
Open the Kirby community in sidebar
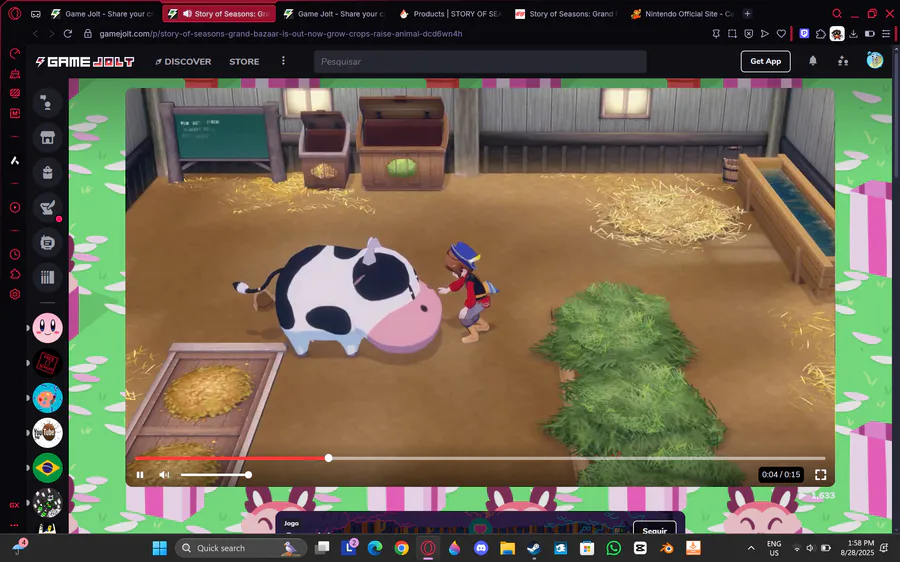click(47, 328)
